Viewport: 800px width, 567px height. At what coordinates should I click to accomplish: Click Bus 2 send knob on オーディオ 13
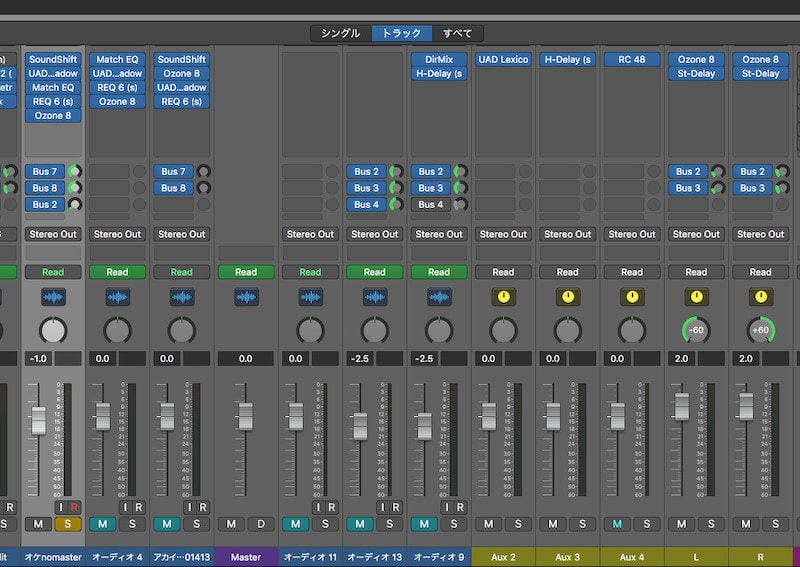[396, 171]
